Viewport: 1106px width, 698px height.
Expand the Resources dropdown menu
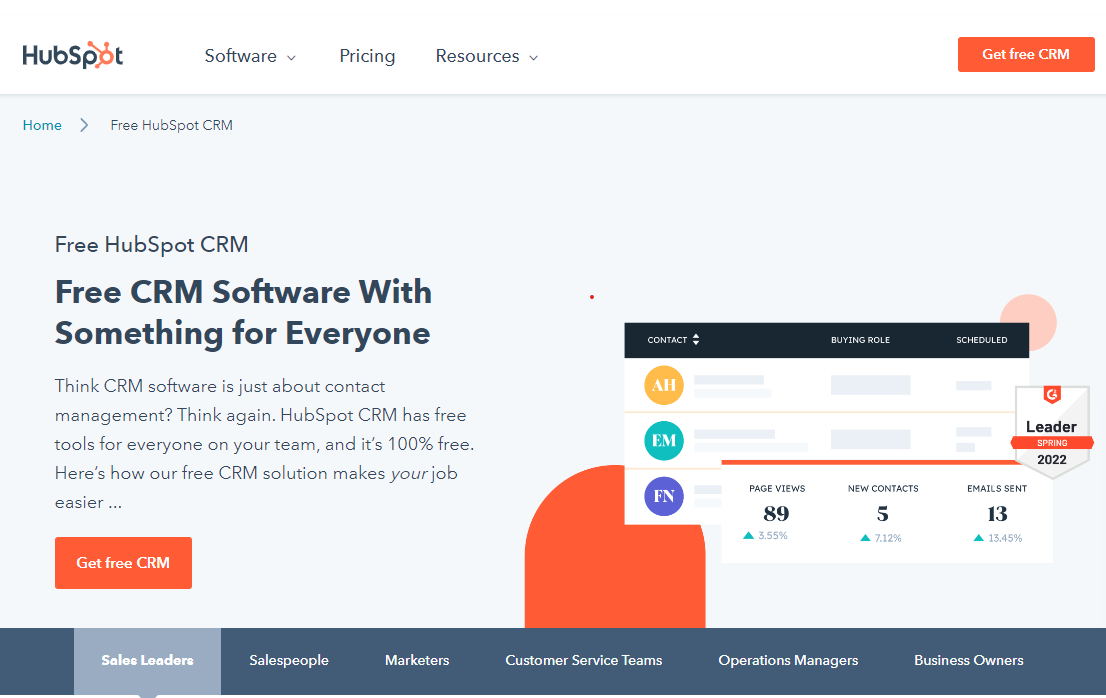point(487,56)
